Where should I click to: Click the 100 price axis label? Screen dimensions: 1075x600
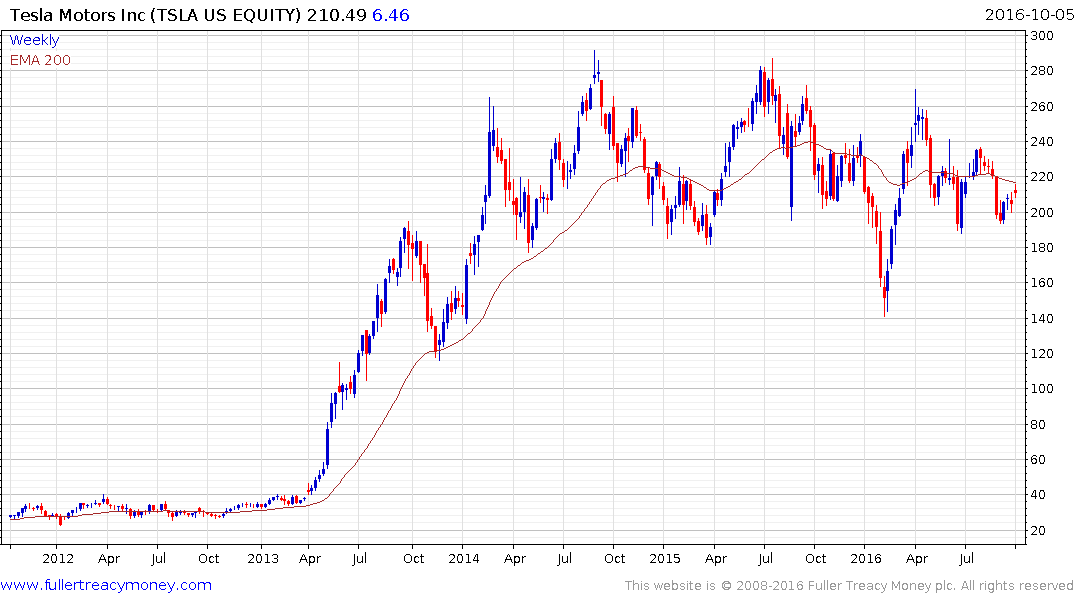pyautogui.click(x=1042, y=389)
